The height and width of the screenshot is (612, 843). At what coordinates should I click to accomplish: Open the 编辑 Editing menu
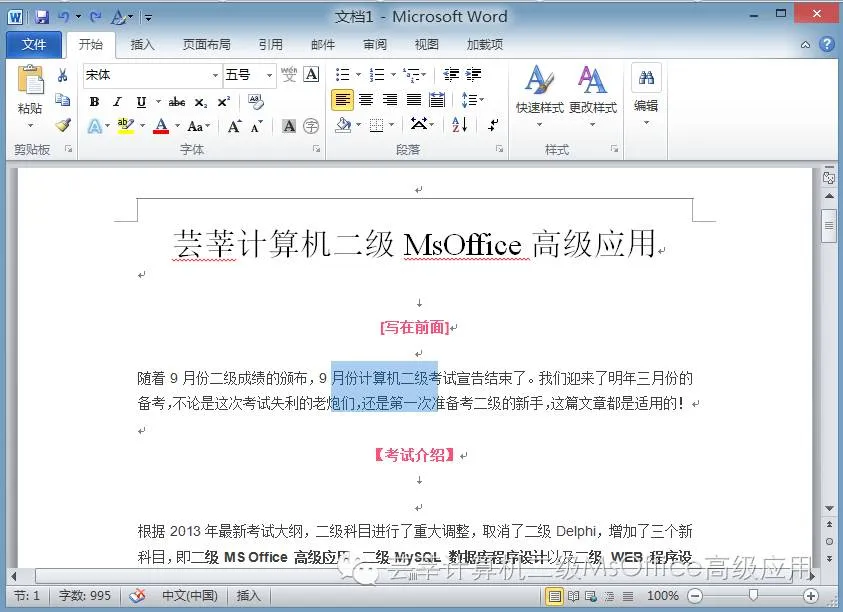(646, 96)
